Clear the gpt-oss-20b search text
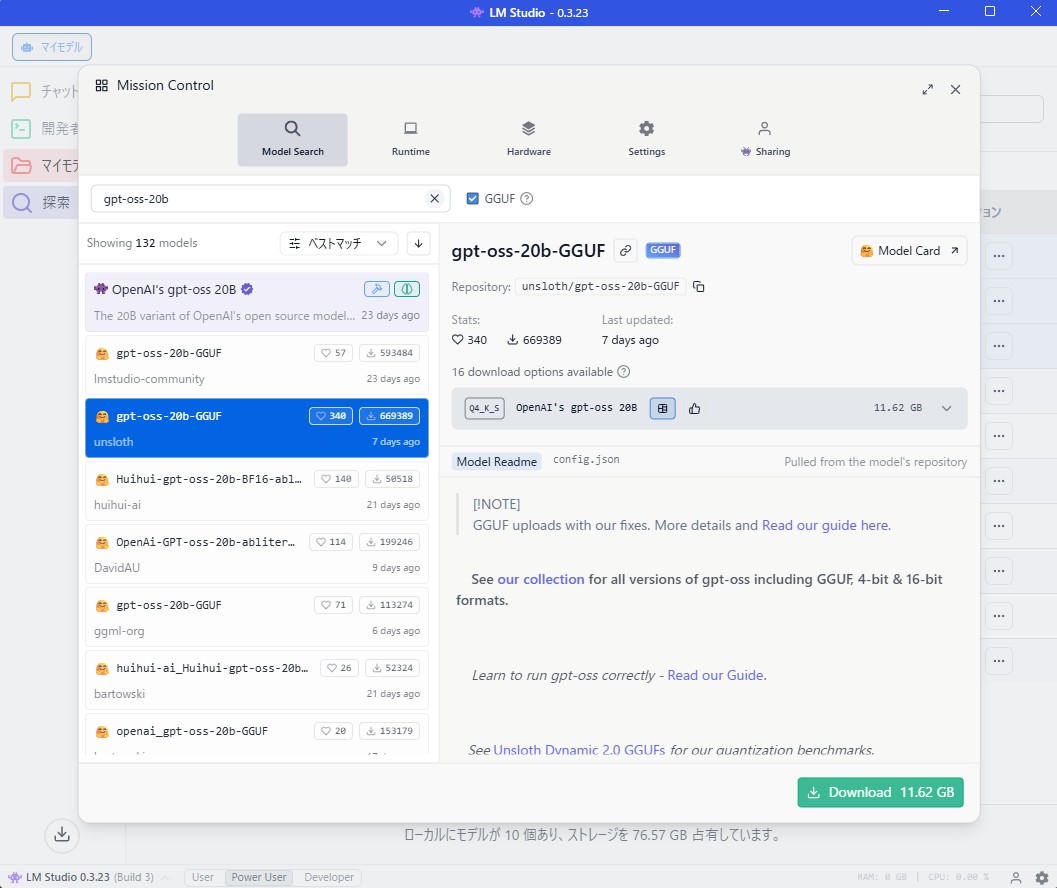 coord(434,198)
